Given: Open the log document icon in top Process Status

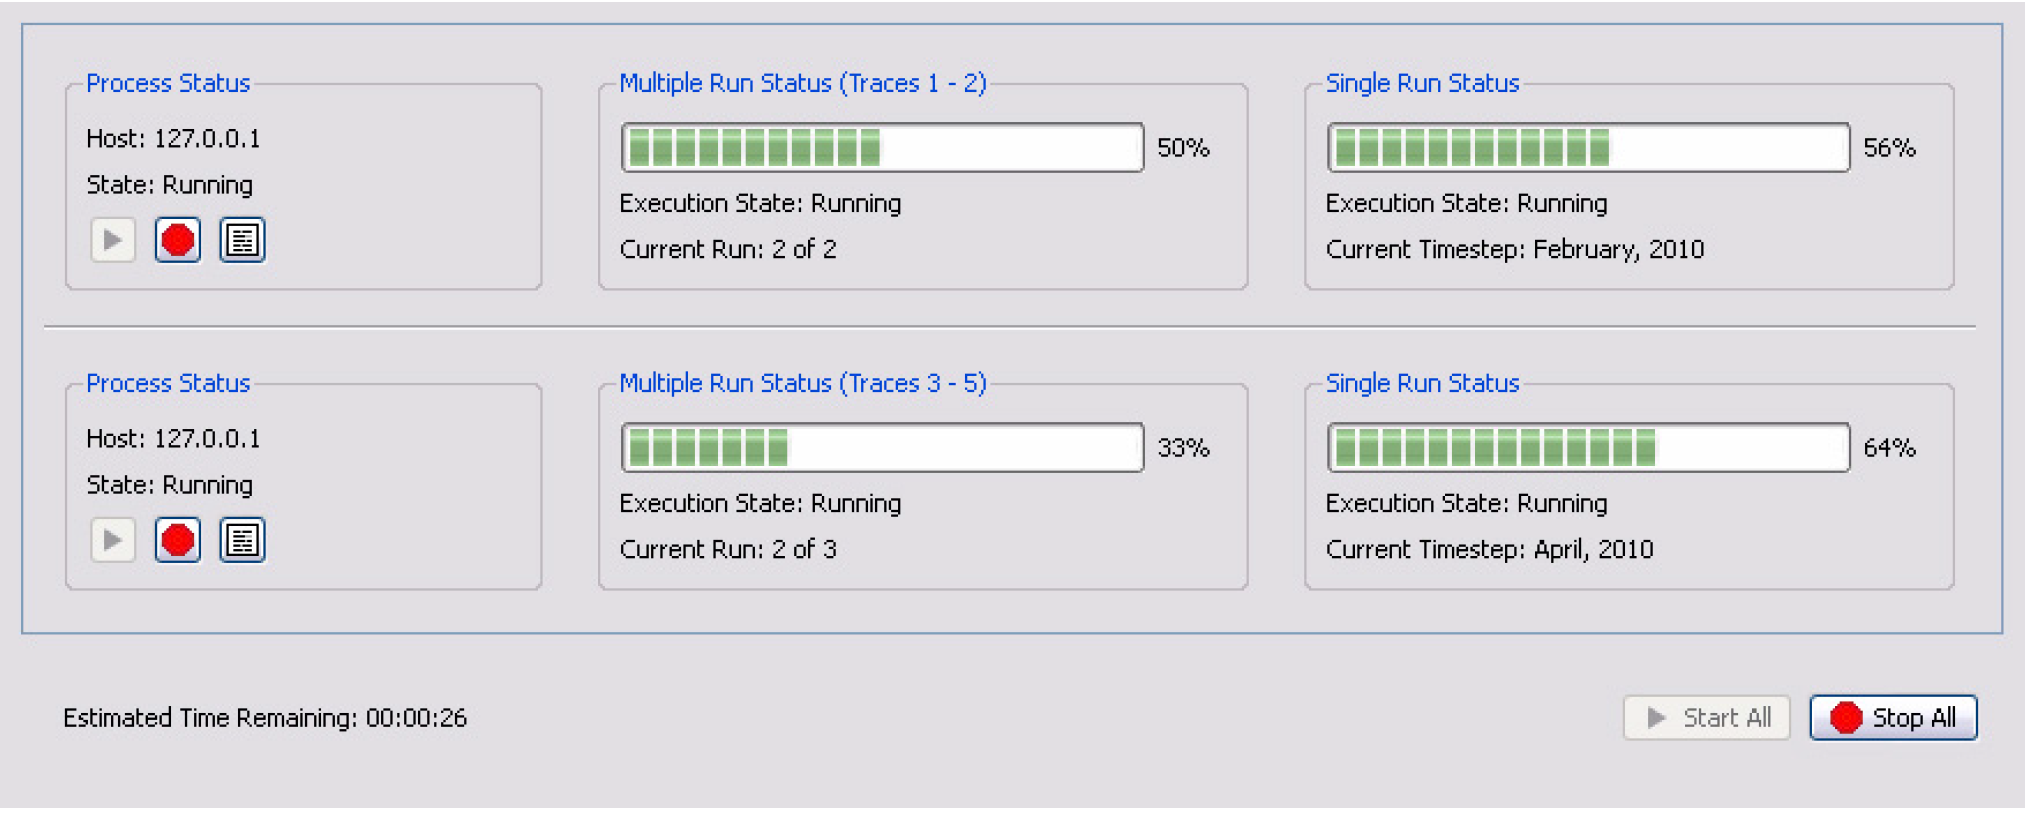Looking at the screenshot, I should tap(242, 240).
